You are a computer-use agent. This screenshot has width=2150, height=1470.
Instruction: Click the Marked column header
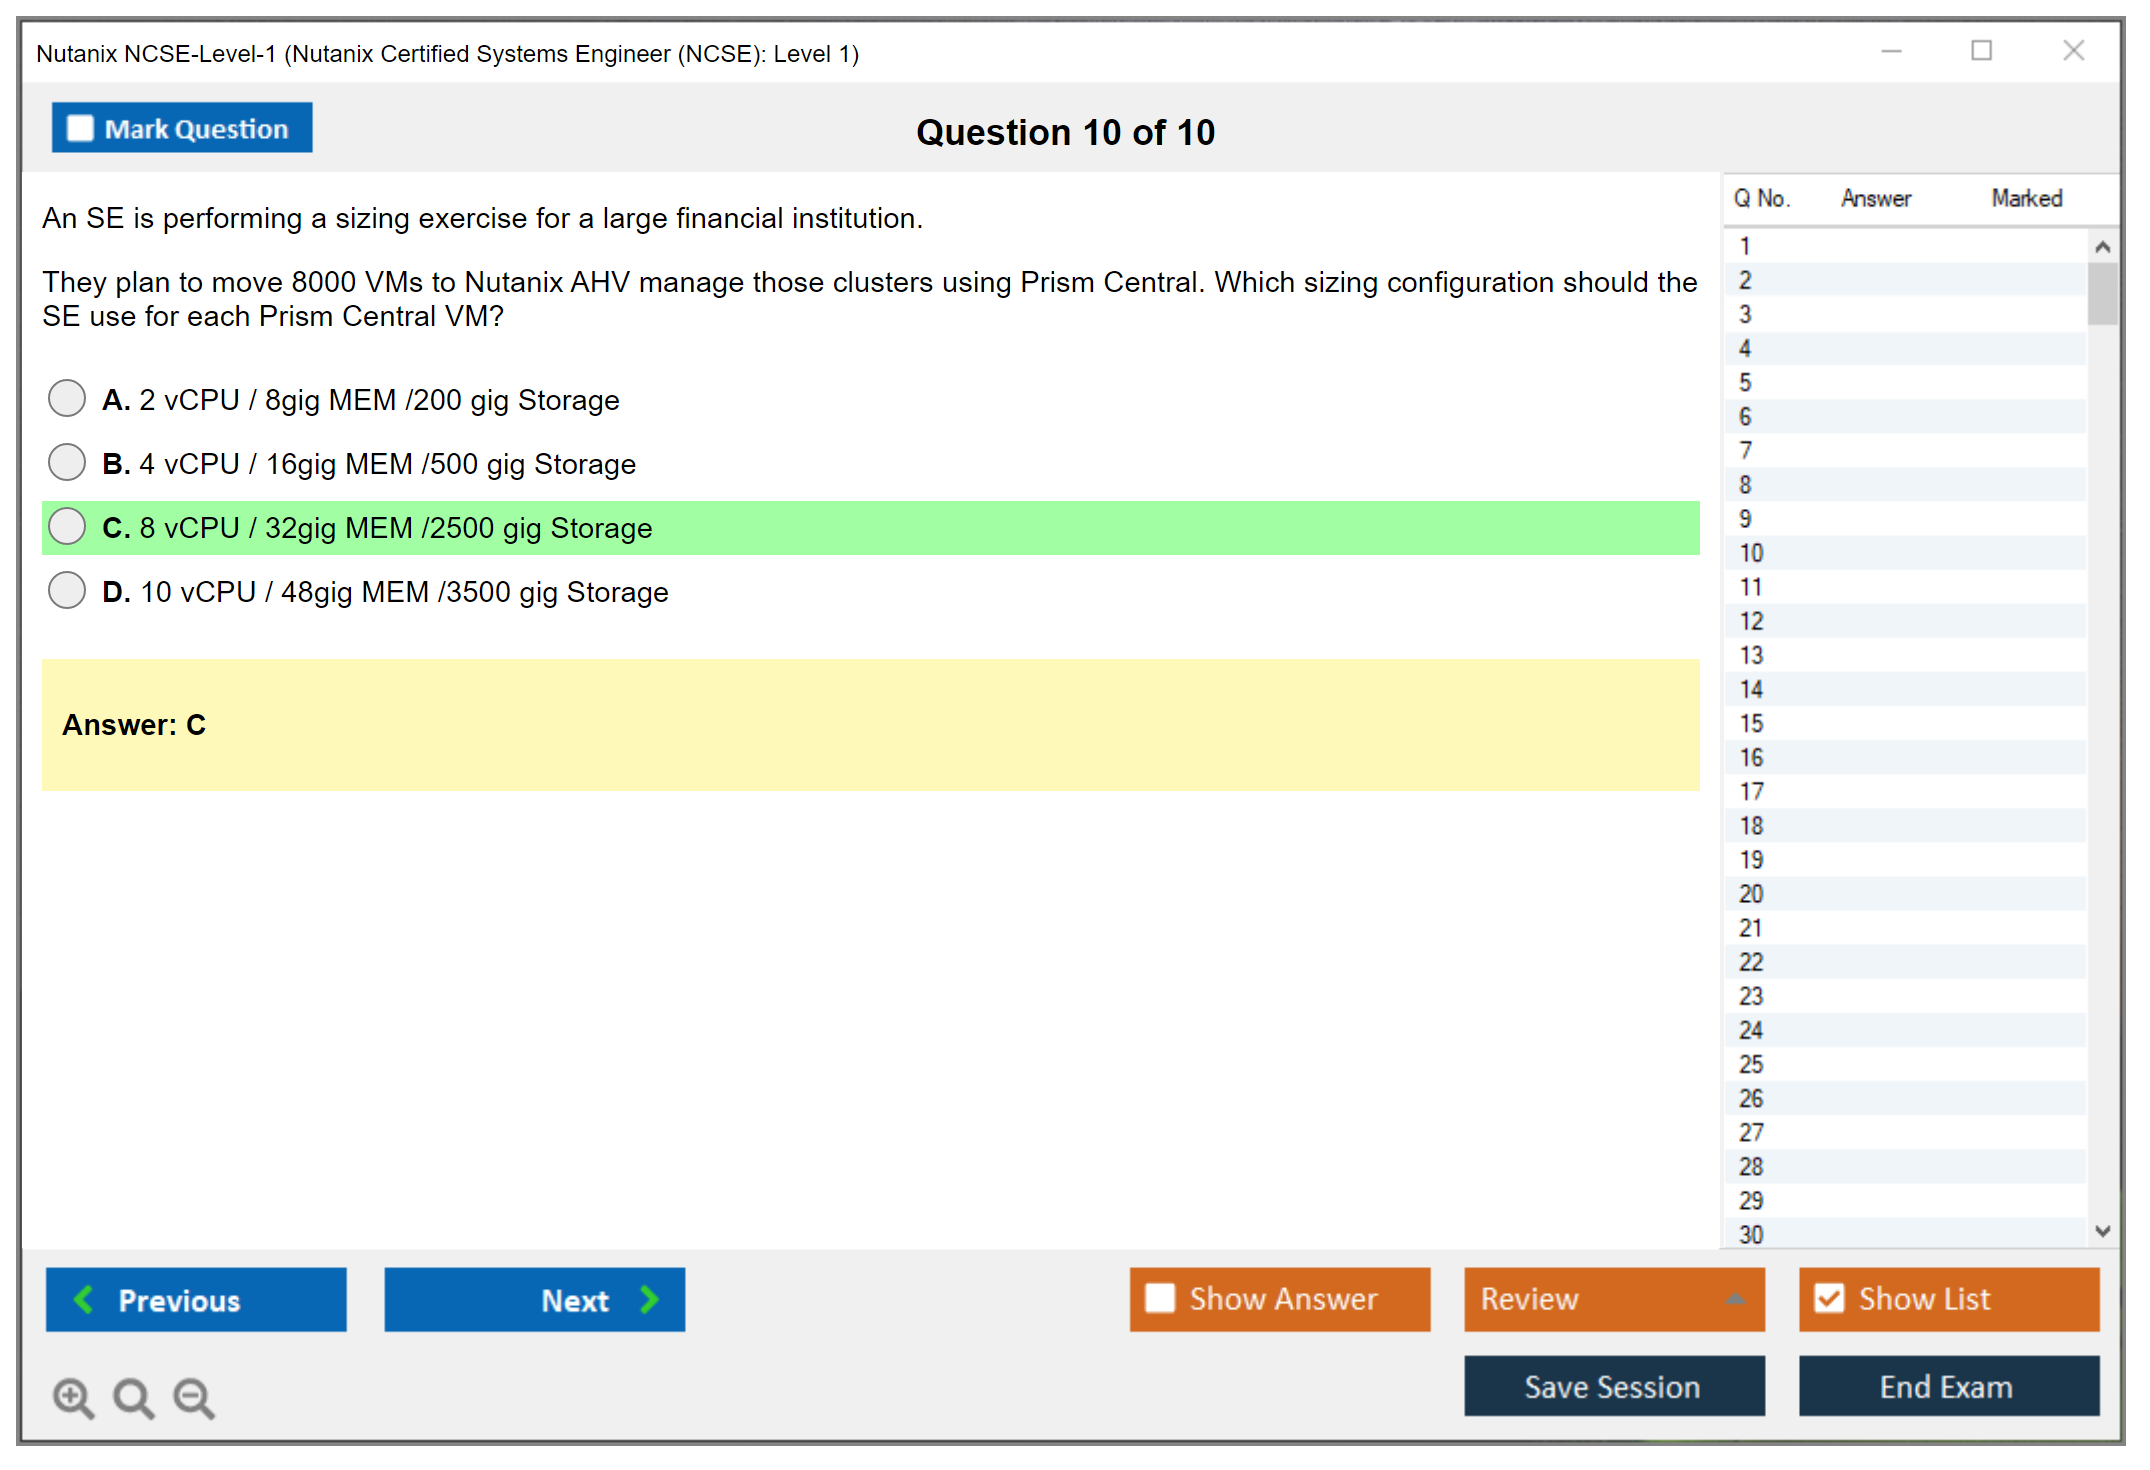click(2026, 198)
